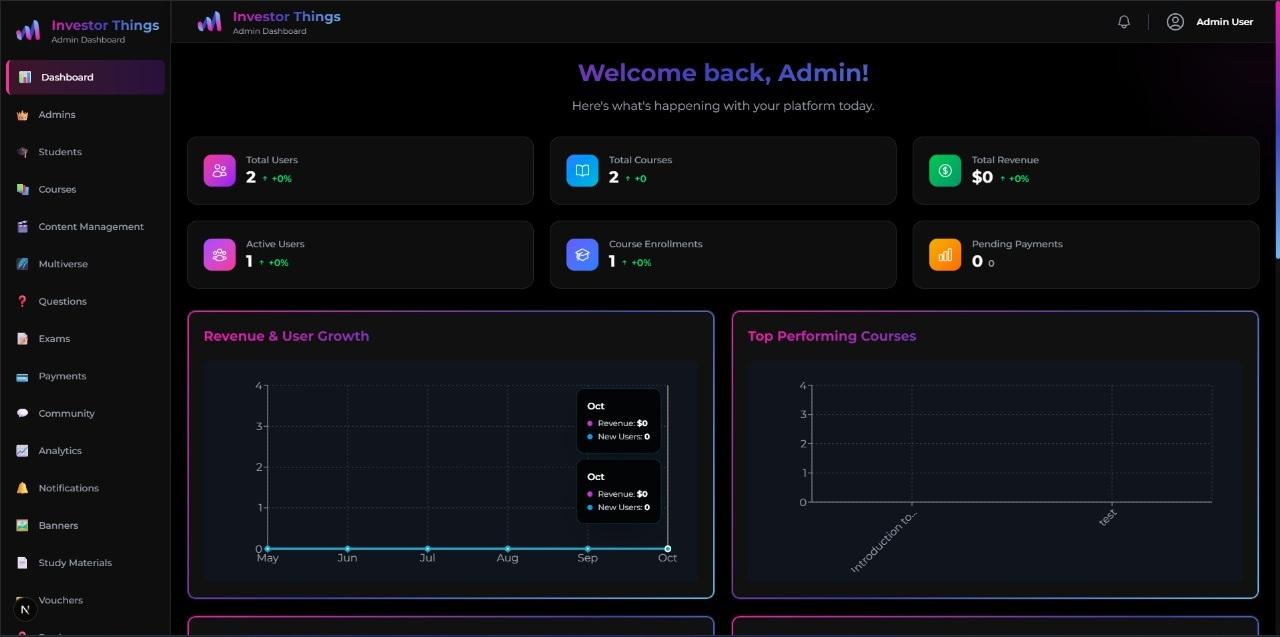Click the green Total Revenue dollar icon
The image size is (1280, 637).
944,170
